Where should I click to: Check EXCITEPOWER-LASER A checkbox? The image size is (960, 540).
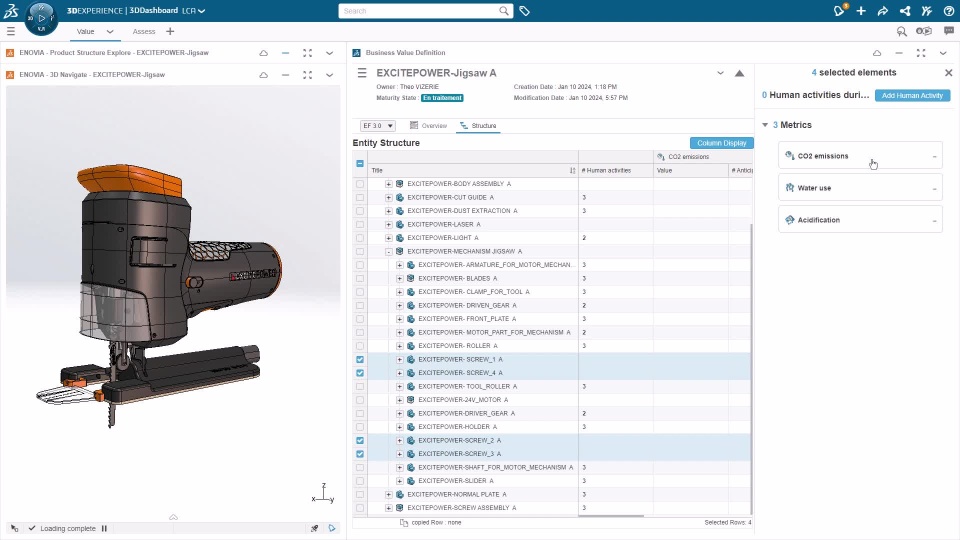coord(360,224)
